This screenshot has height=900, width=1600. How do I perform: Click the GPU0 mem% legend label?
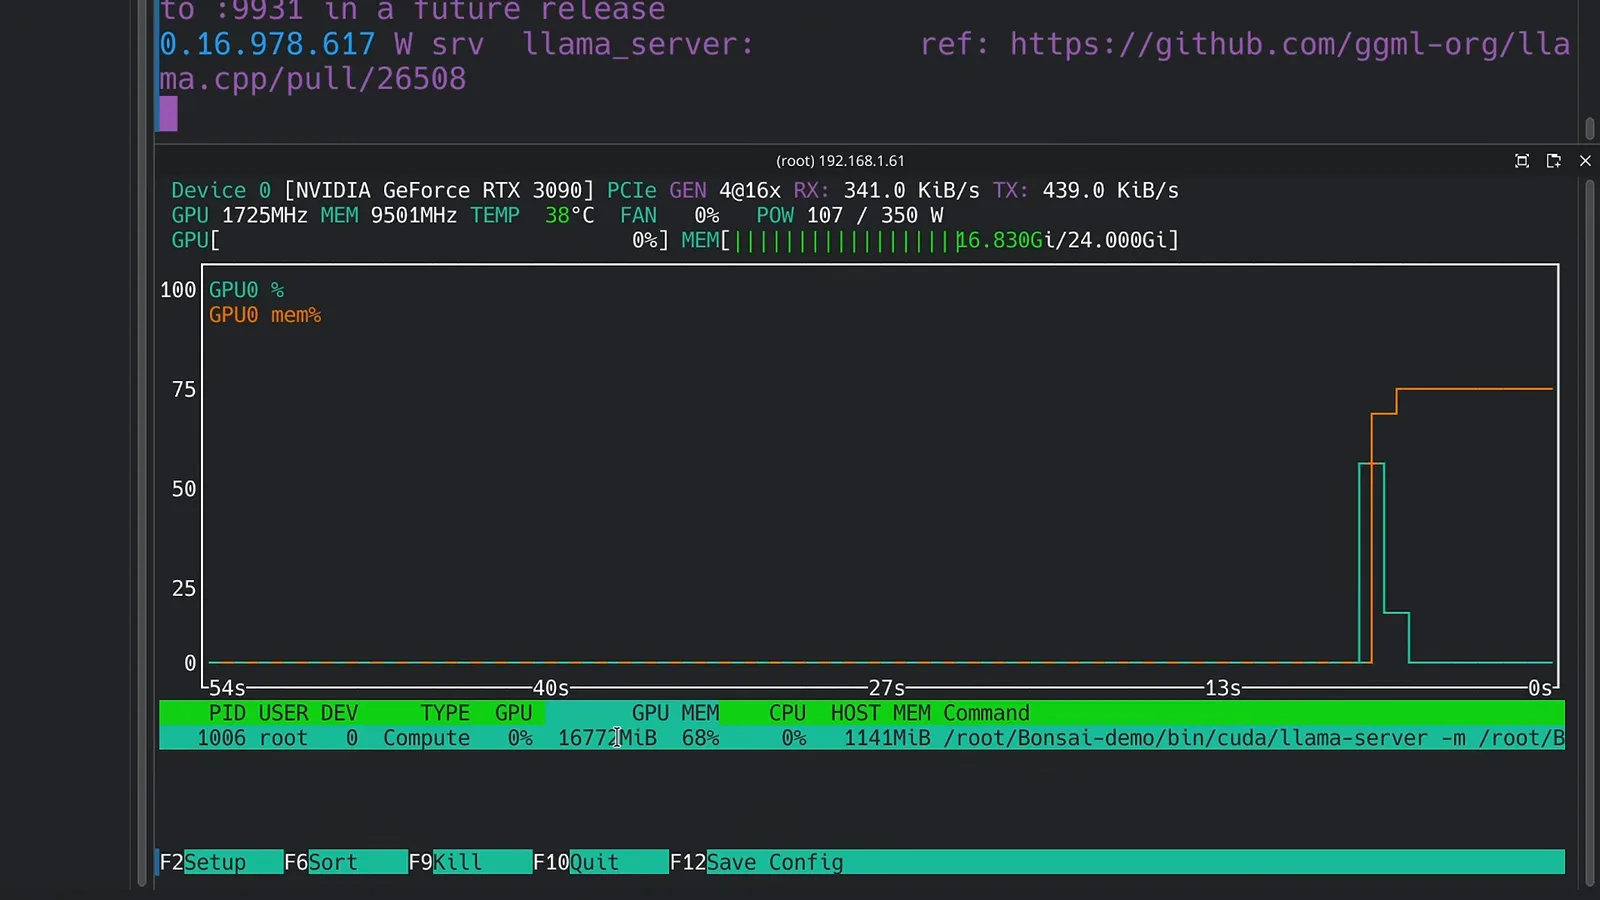coord(265,315)
